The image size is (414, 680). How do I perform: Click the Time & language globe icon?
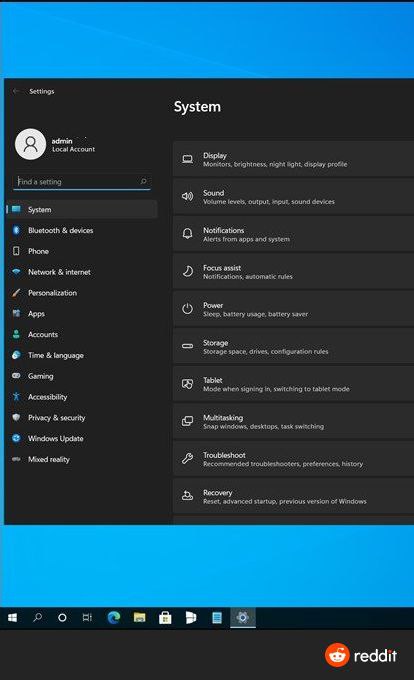click(16, 355)
